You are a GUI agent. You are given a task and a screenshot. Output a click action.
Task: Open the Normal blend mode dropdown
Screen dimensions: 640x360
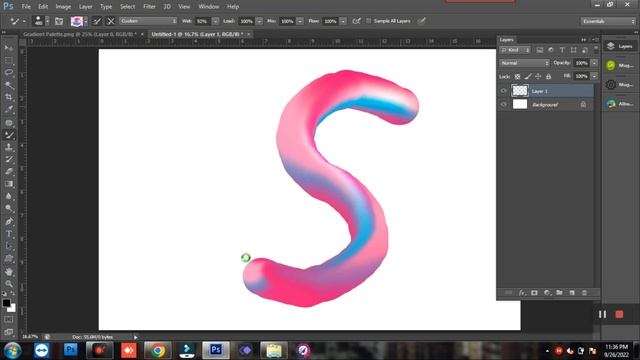coord(524,63)
